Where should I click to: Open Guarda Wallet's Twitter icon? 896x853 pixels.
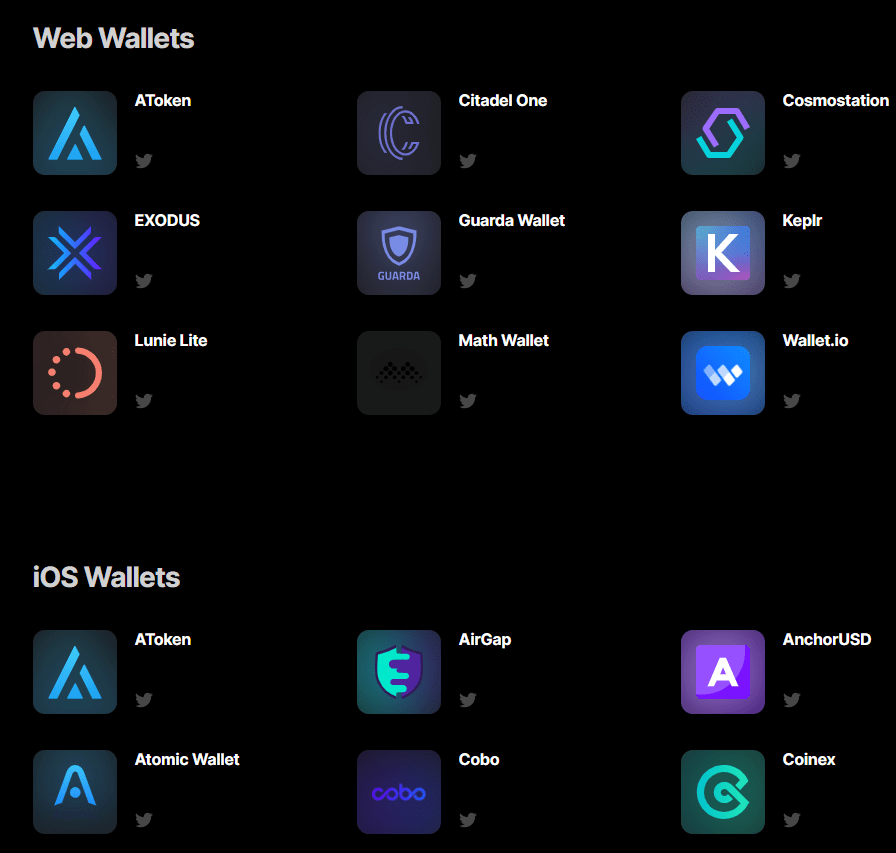468,281
